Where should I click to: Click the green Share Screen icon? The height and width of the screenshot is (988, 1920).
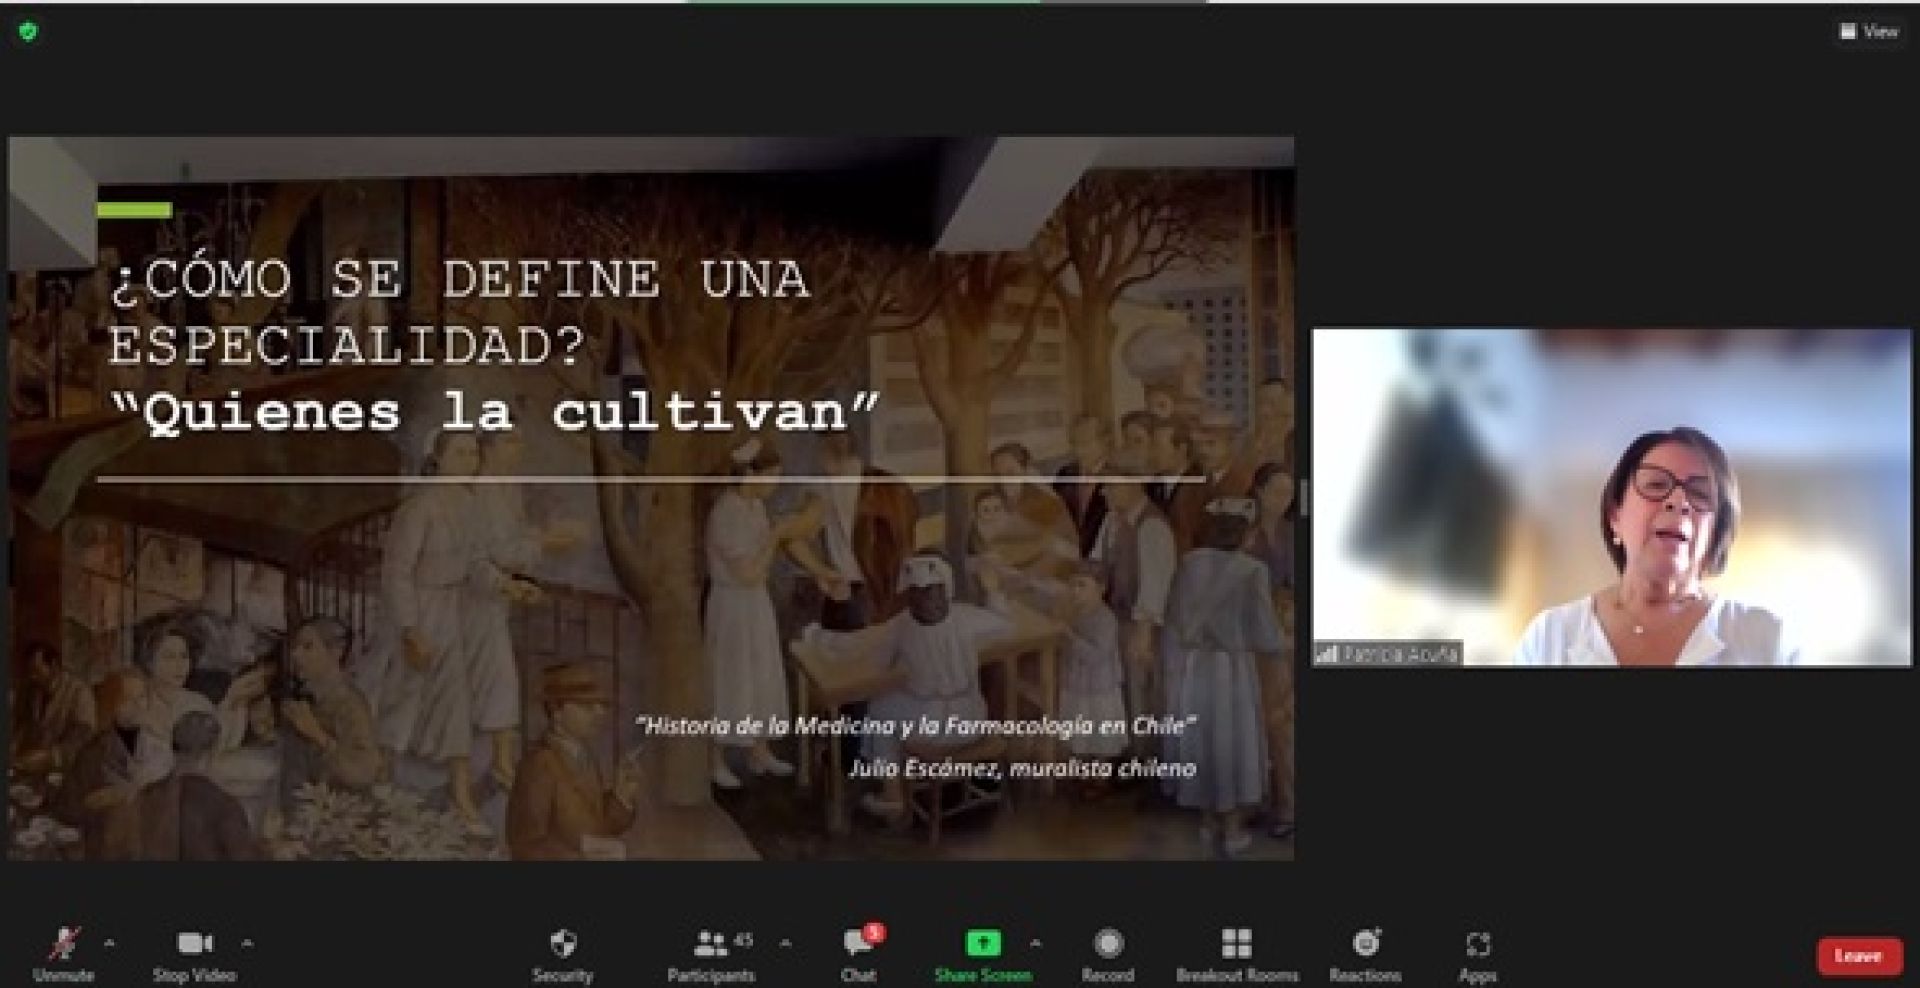pyautogui.click(x=982, y=943)
